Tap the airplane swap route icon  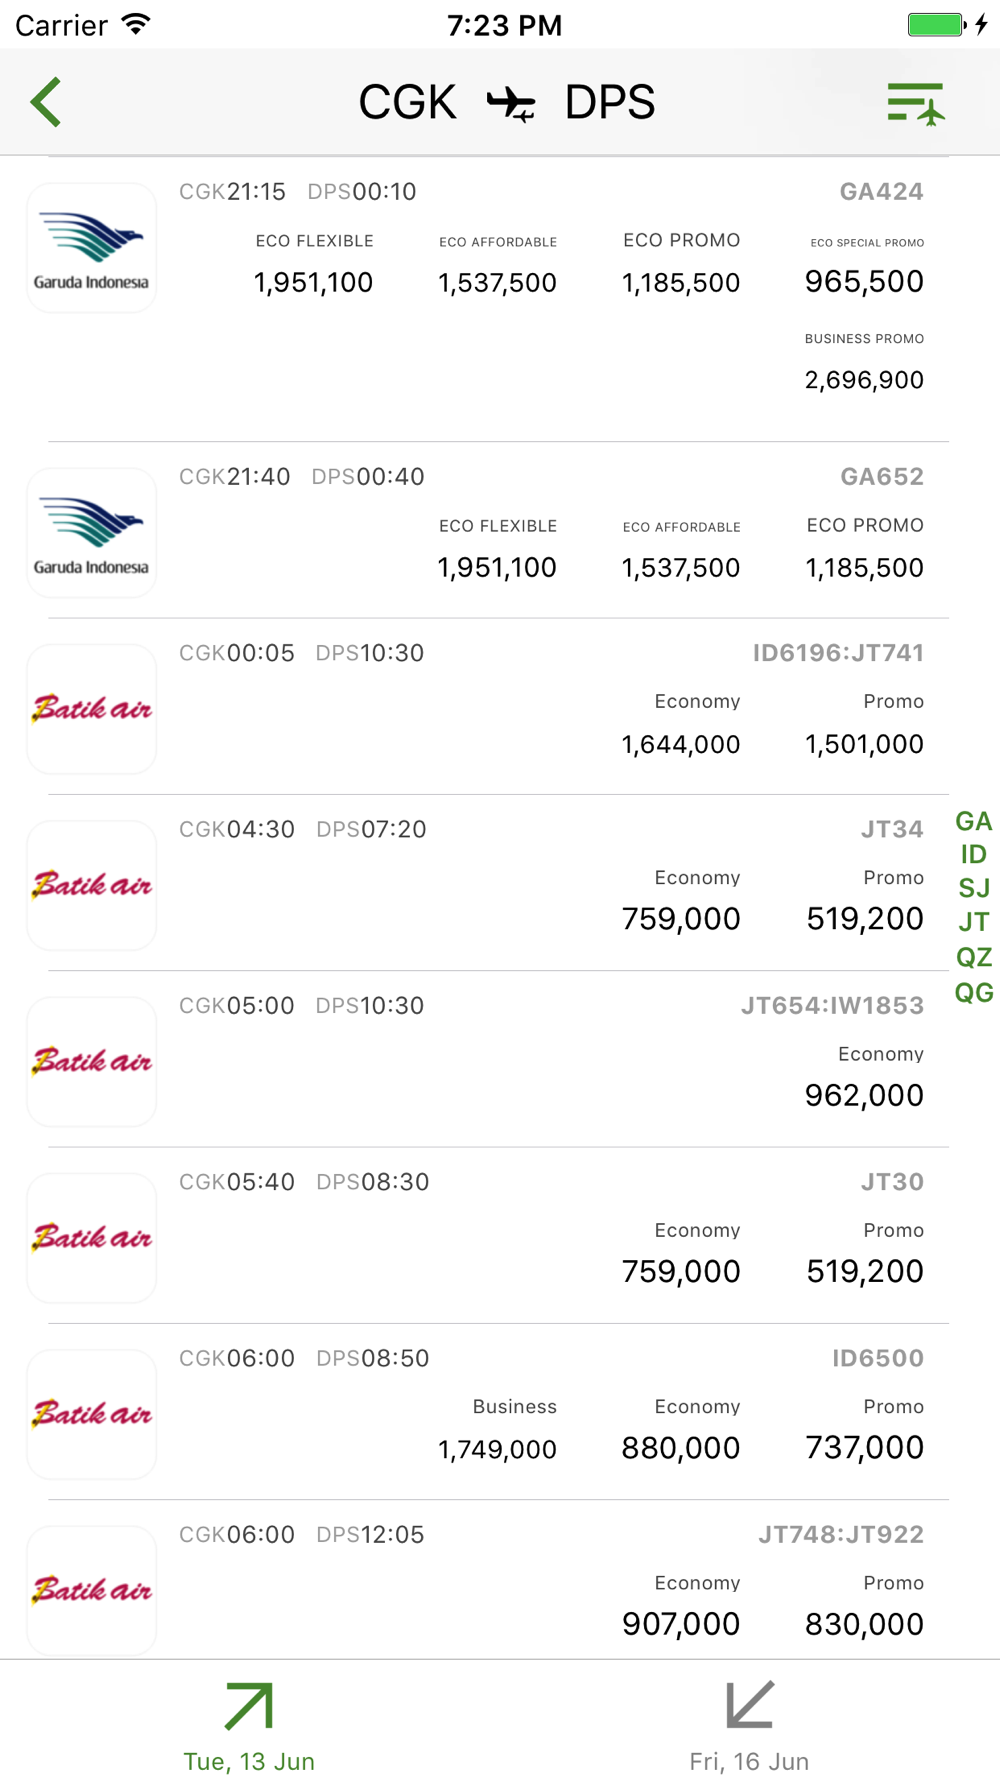click(x=511, y=103)
